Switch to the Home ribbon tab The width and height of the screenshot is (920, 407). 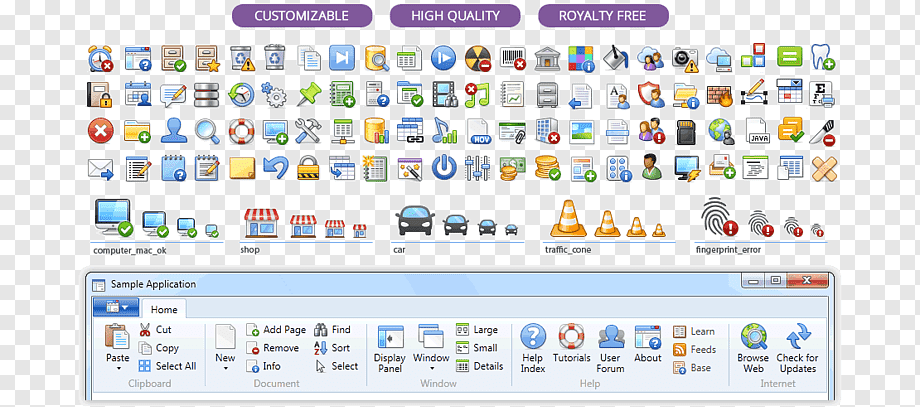coord(164,309)
